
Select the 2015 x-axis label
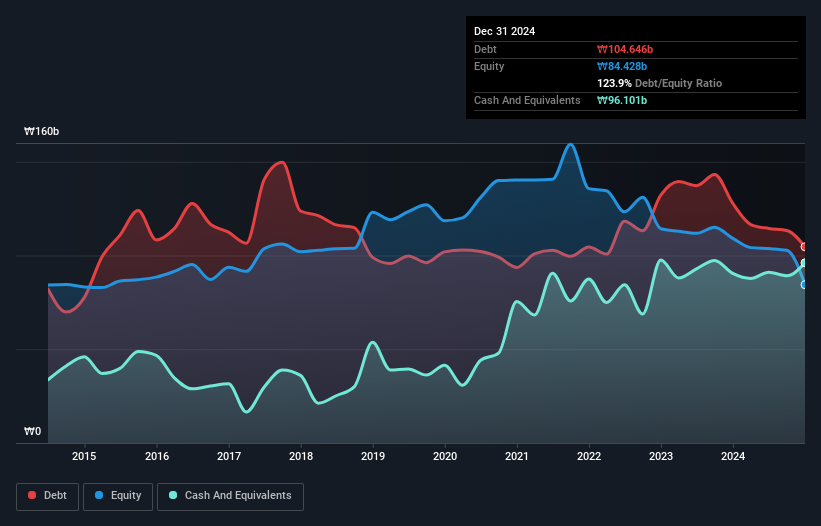[x=84, y=456]
